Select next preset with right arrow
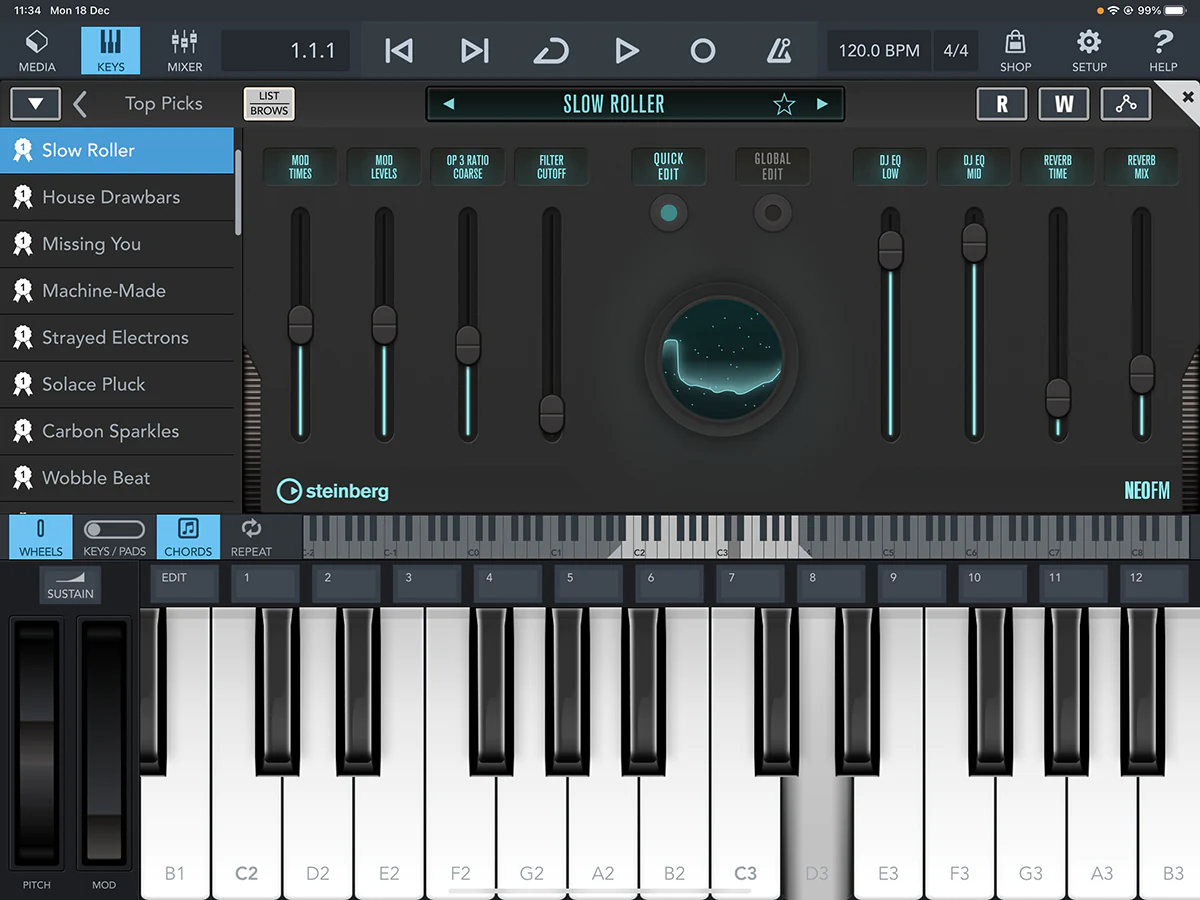1200x900 pixels. 822,104
